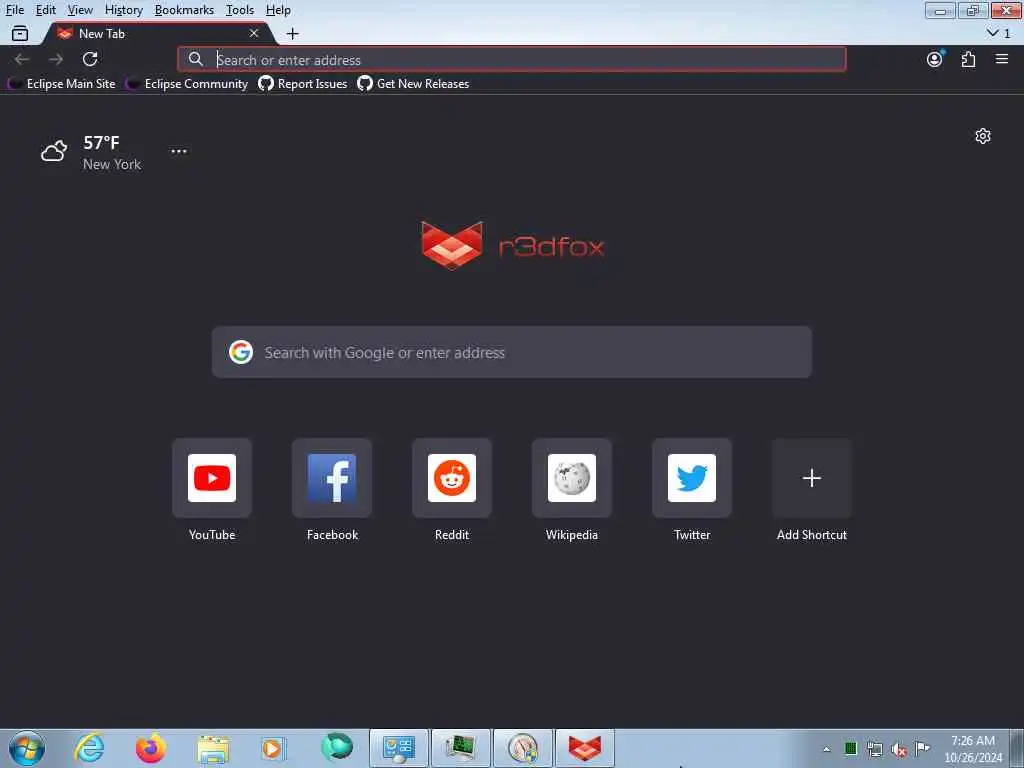Open the Help menu
The image size is (1024, 768).
click(x=278, y=10)
